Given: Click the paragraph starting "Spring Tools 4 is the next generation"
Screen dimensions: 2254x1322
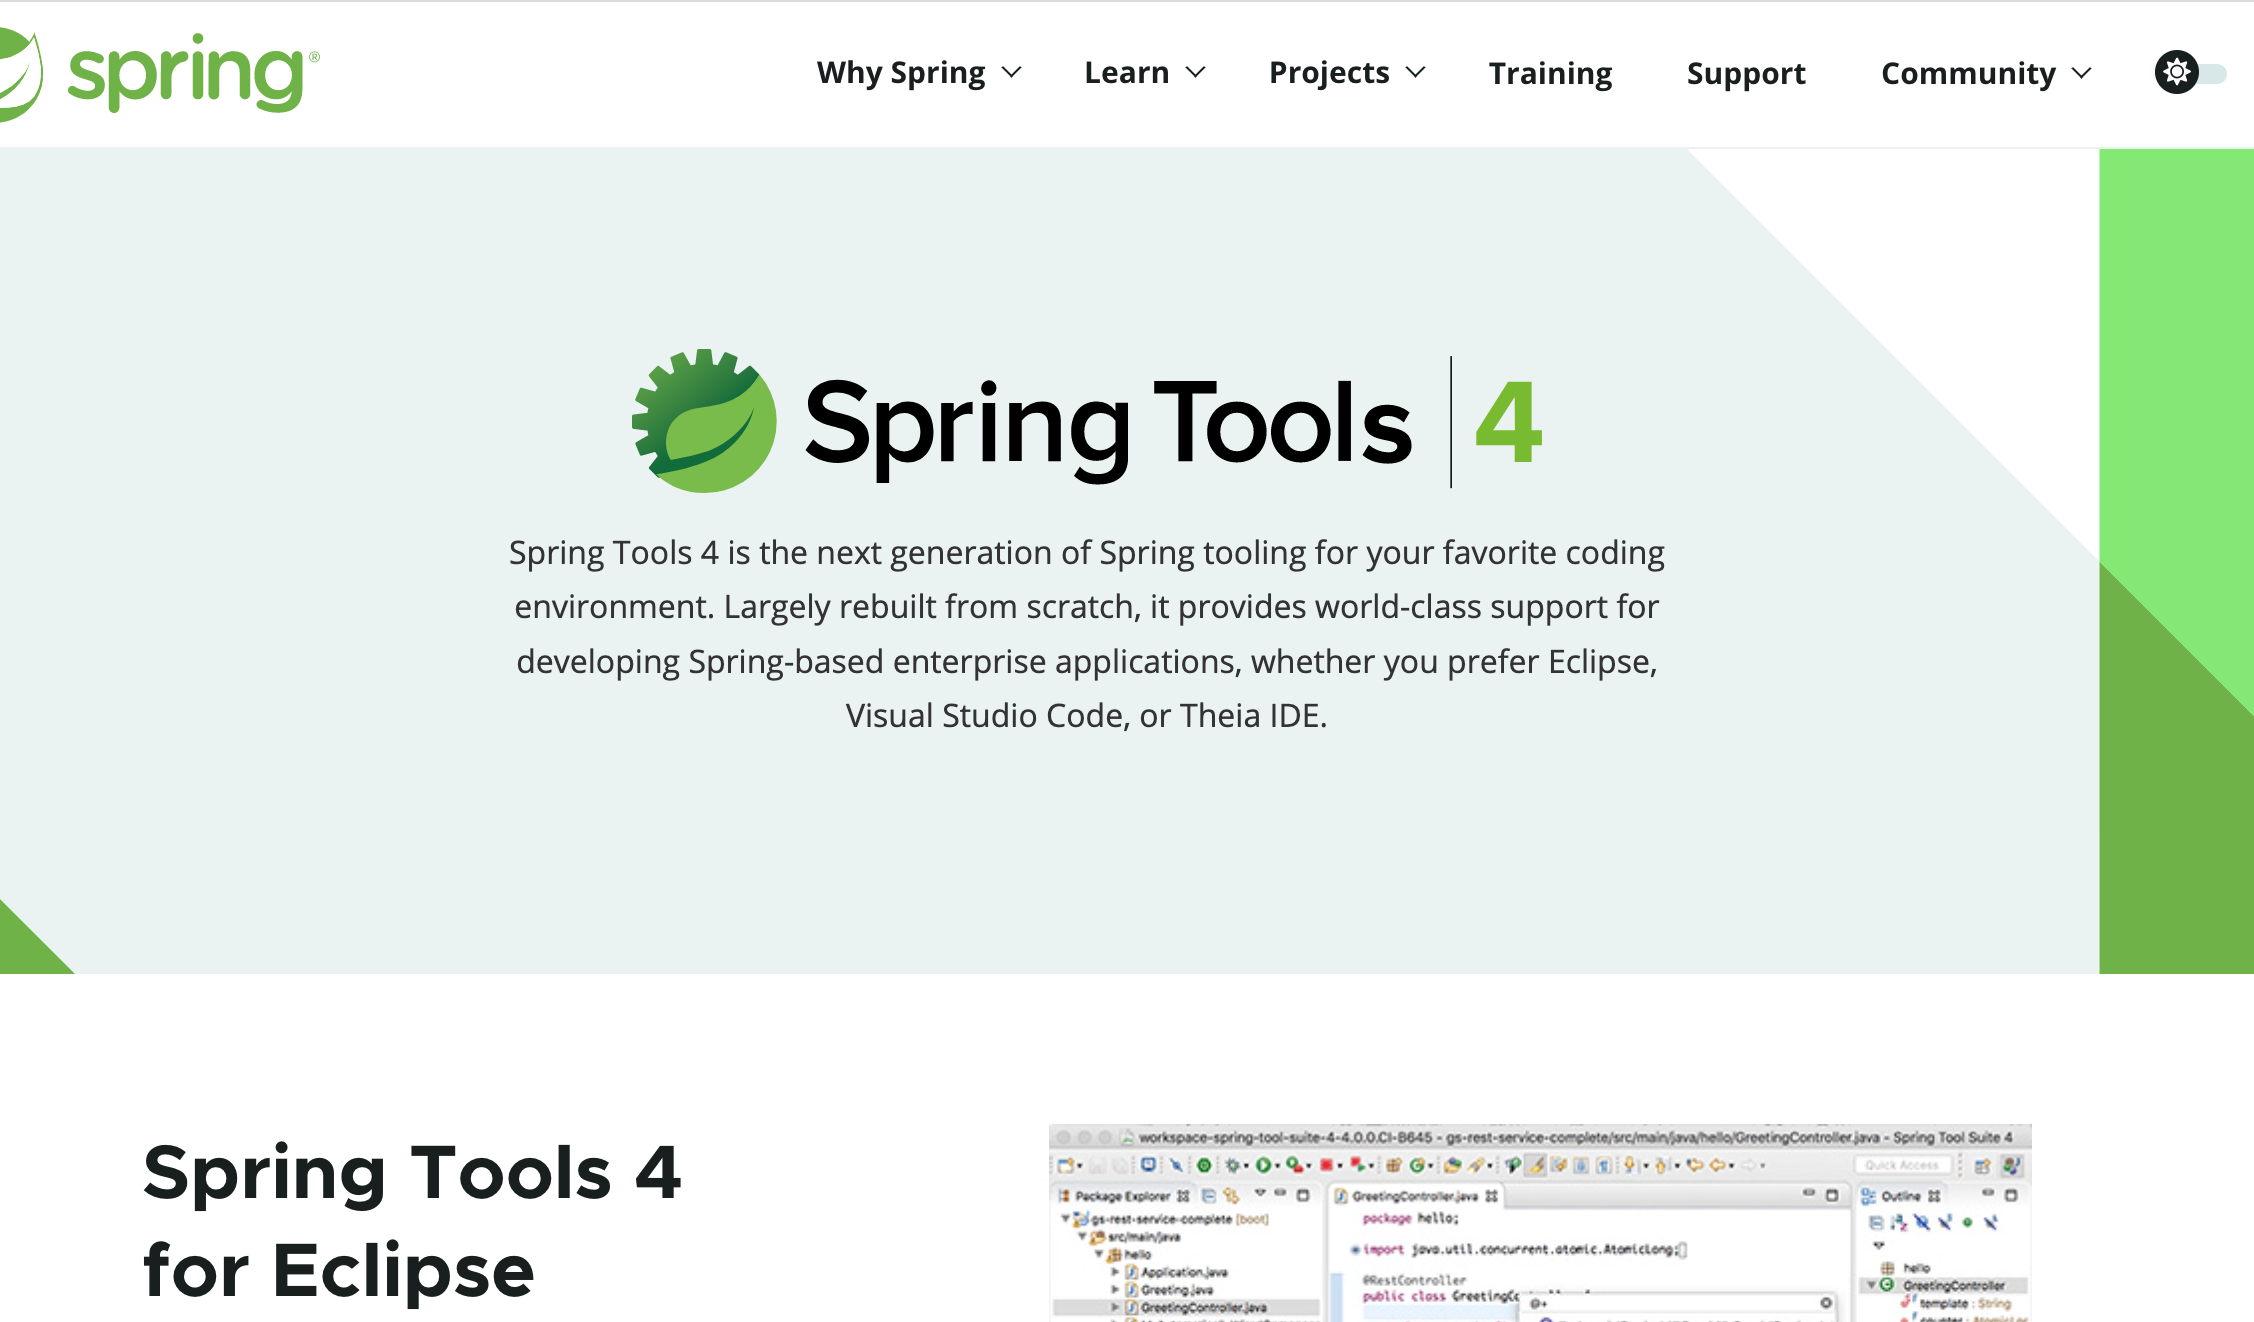Looking at the screenshot, I should coord(1087,634).
